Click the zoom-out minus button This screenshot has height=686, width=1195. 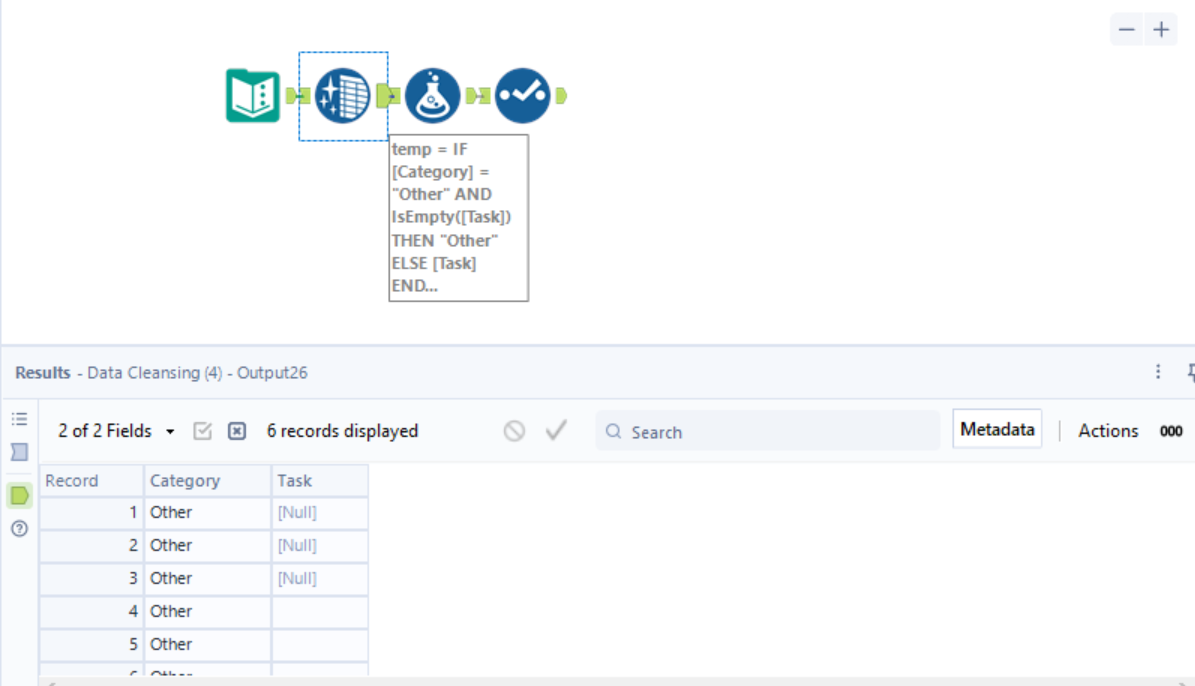pyautogui.click(x=1126, y=29)
